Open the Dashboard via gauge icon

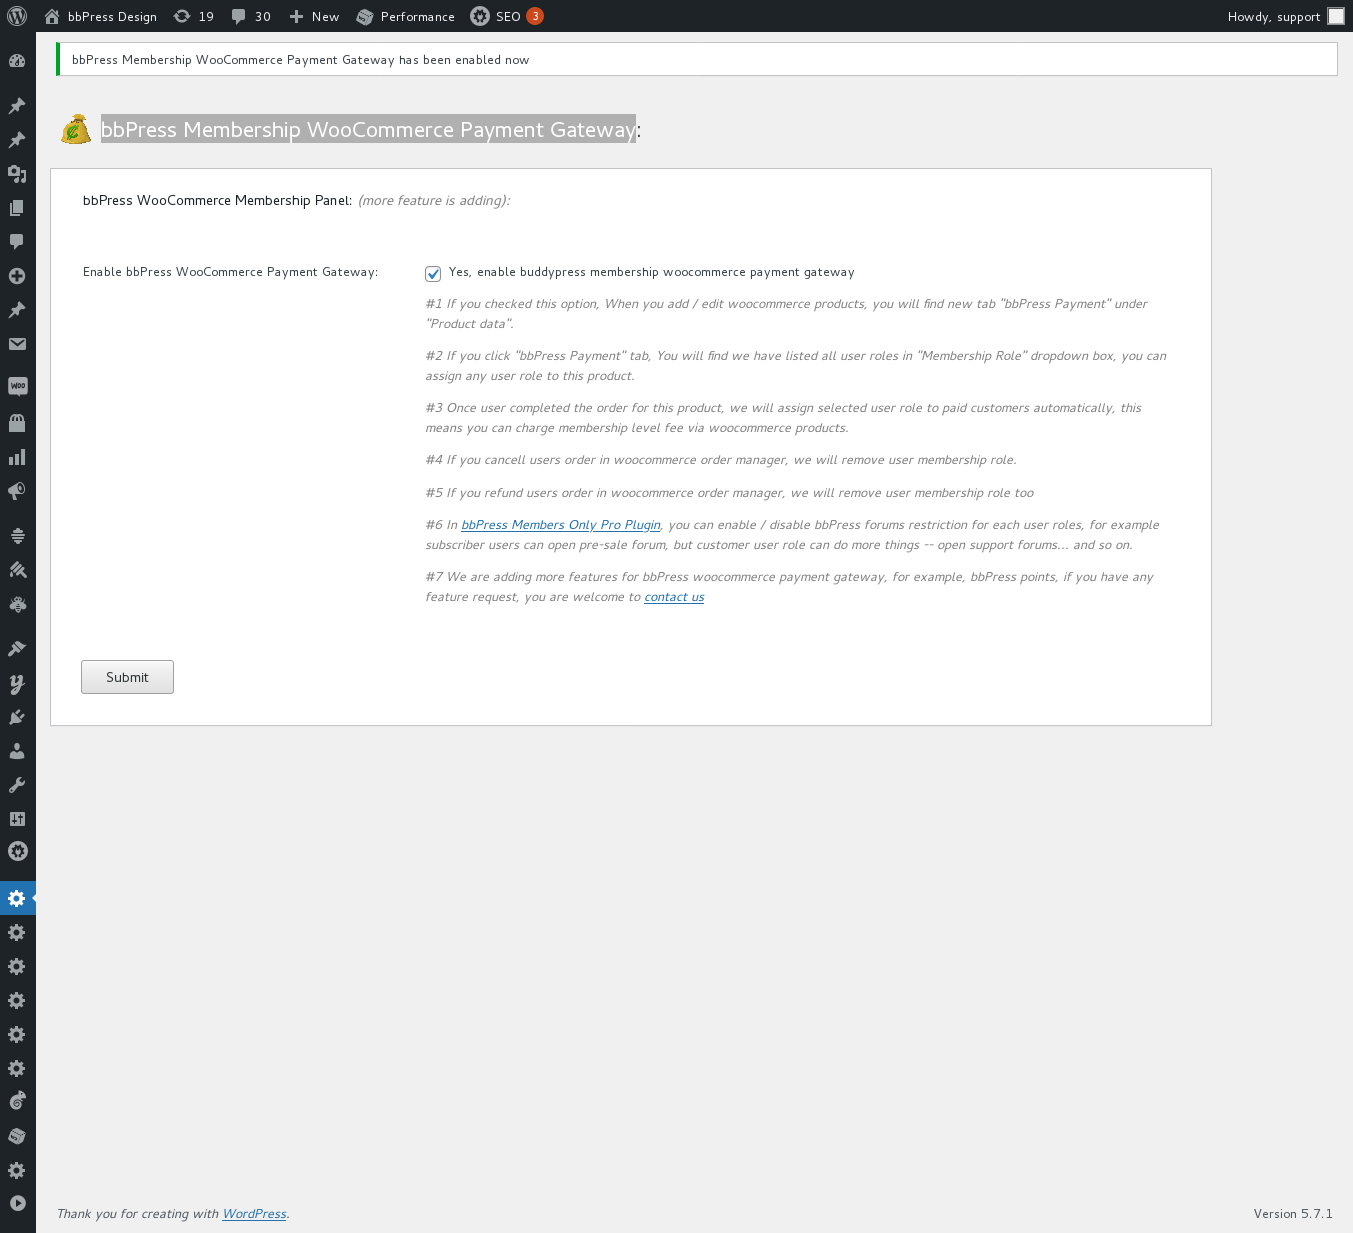coord(17,60)
